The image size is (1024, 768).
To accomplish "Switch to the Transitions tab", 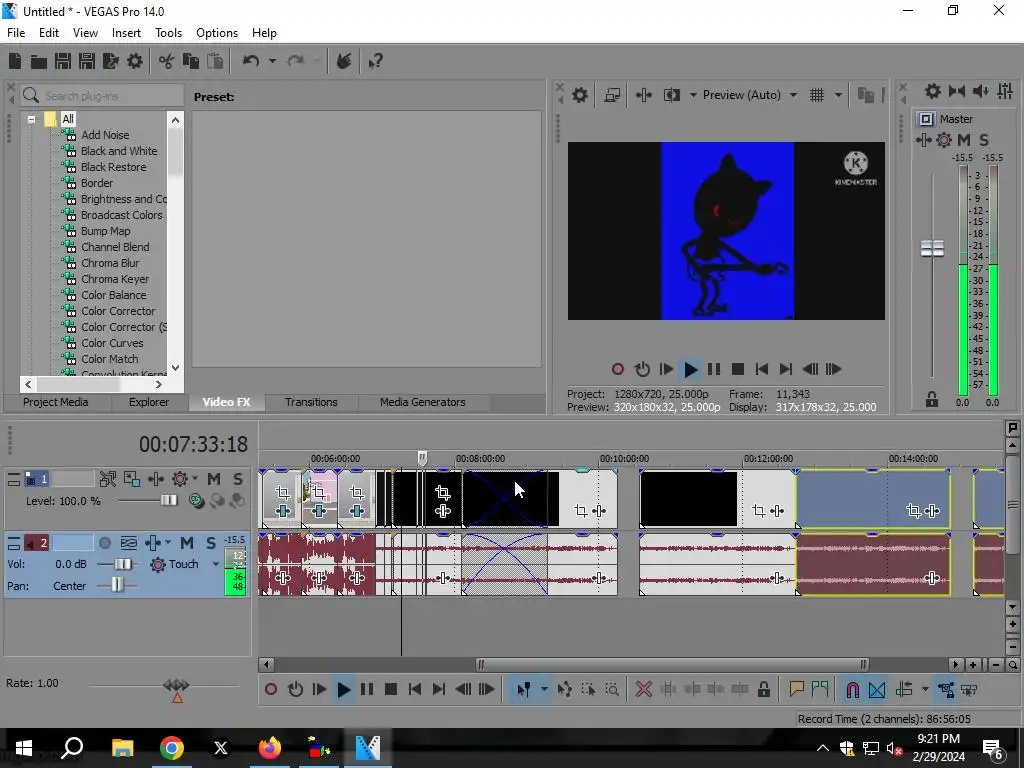I will pos(311,402).
